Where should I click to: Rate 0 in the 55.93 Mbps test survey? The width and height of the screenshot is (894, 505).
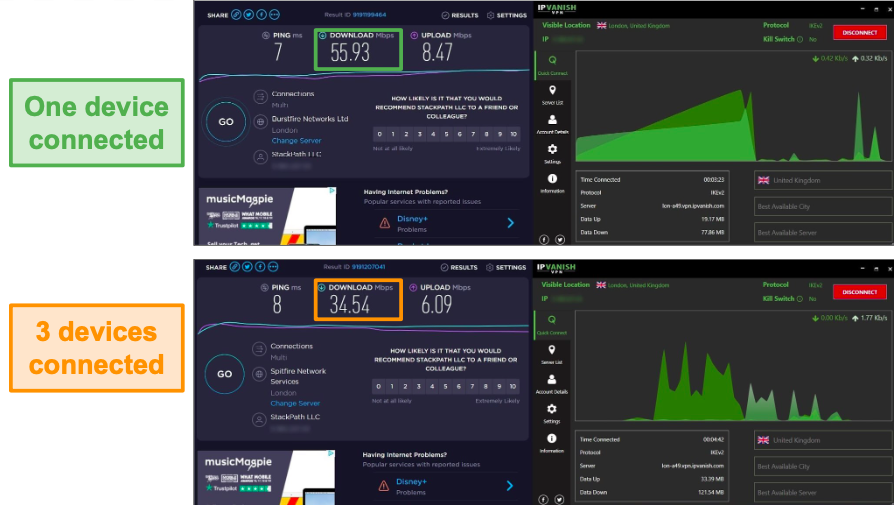tap(380, 134)
